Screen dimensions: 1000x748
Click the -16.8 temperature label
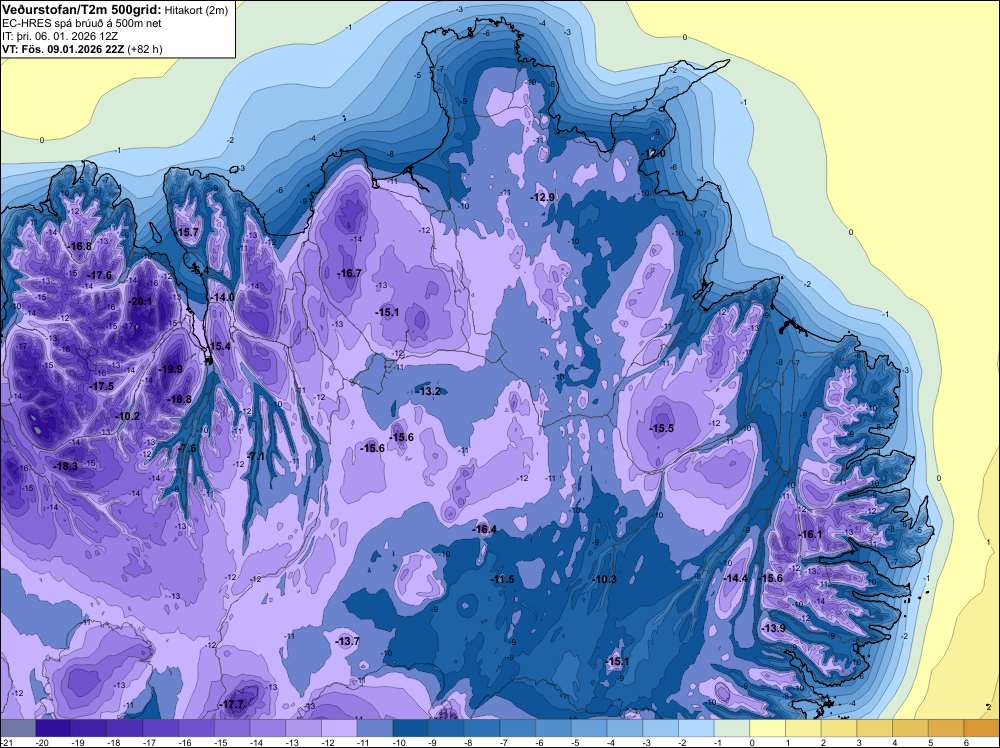80,246
